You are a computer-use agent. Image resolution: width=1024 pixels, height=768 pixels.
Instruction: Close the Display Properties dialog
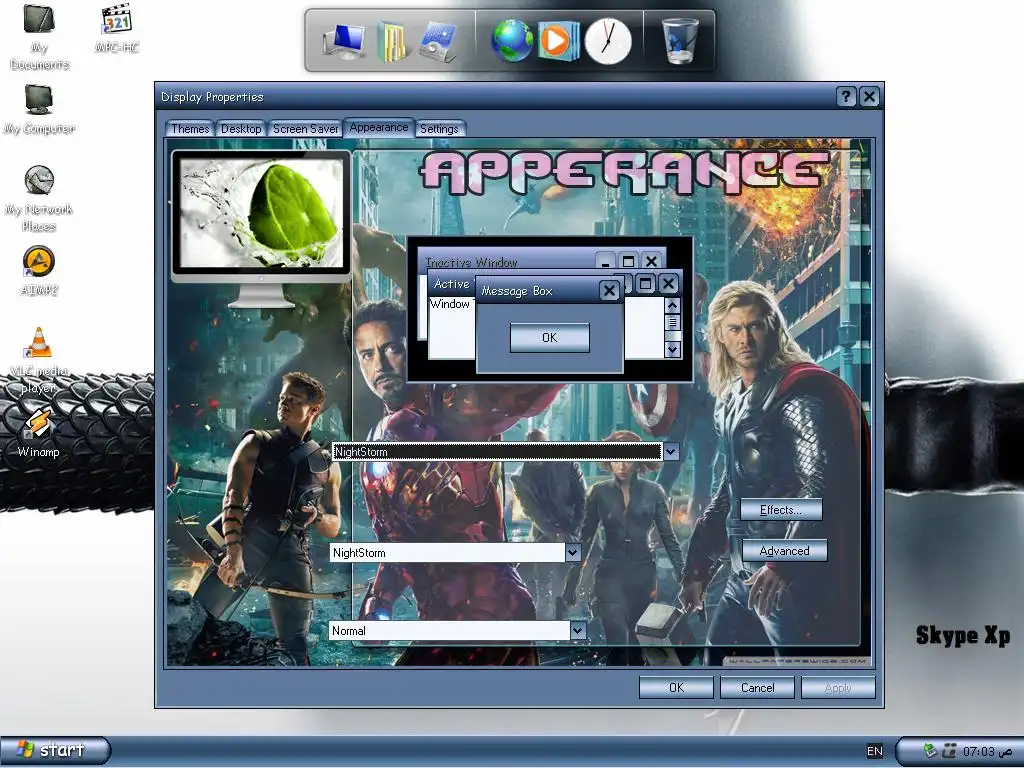pyautogui.click(x=869, y=97)
